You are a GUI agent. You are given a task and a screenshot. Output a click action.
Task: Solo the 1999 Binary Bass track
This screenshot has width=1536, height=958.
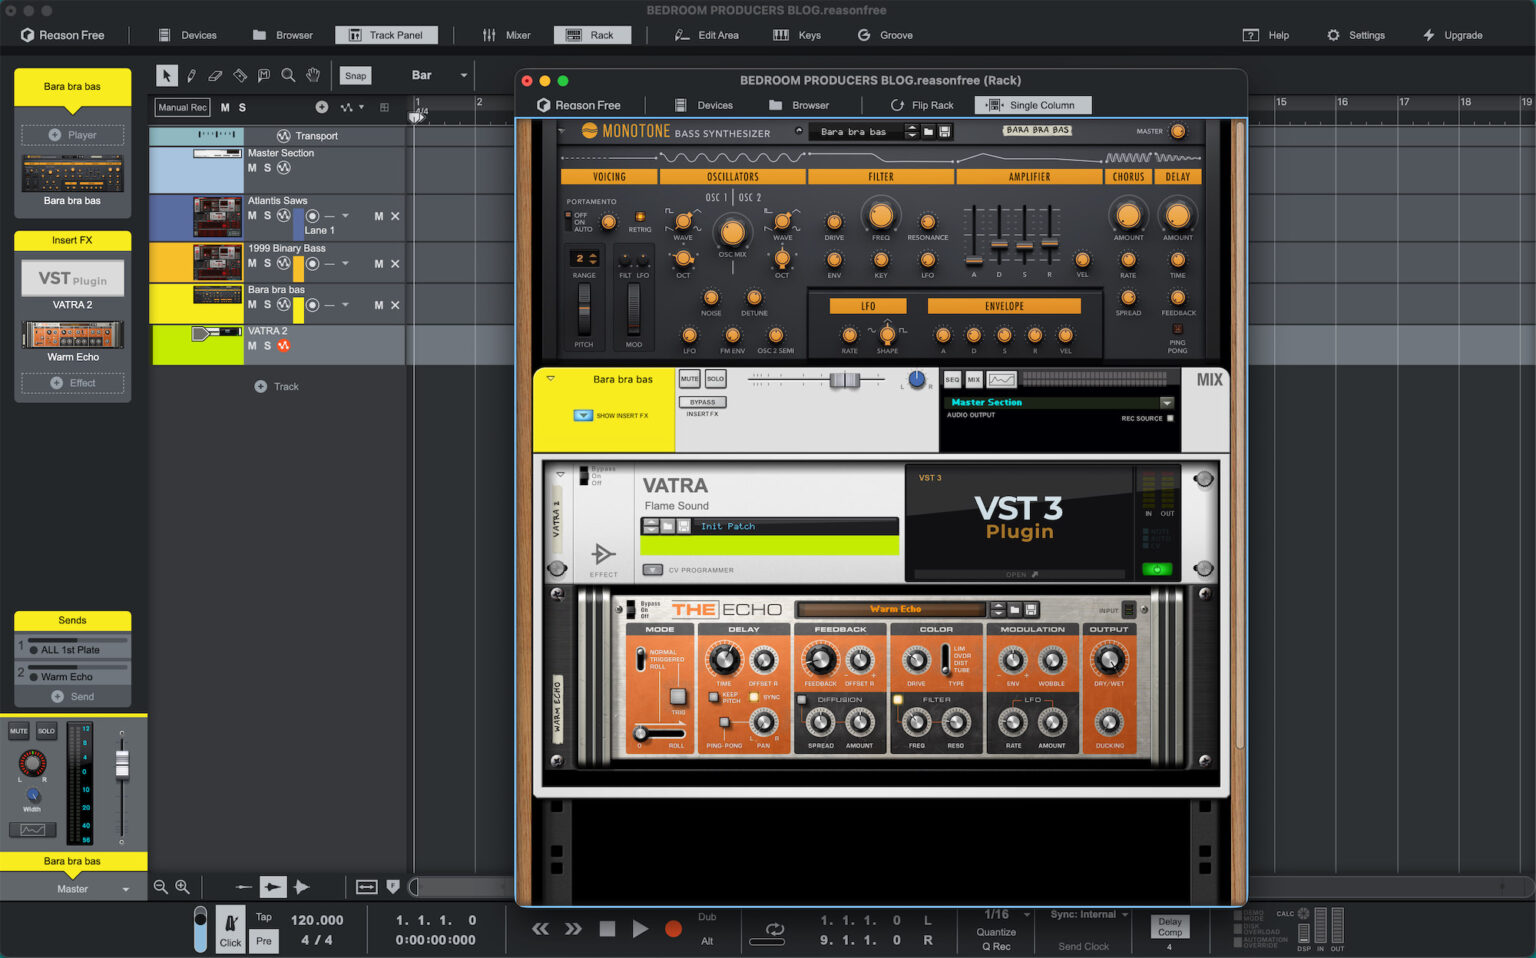pos(267,264)
